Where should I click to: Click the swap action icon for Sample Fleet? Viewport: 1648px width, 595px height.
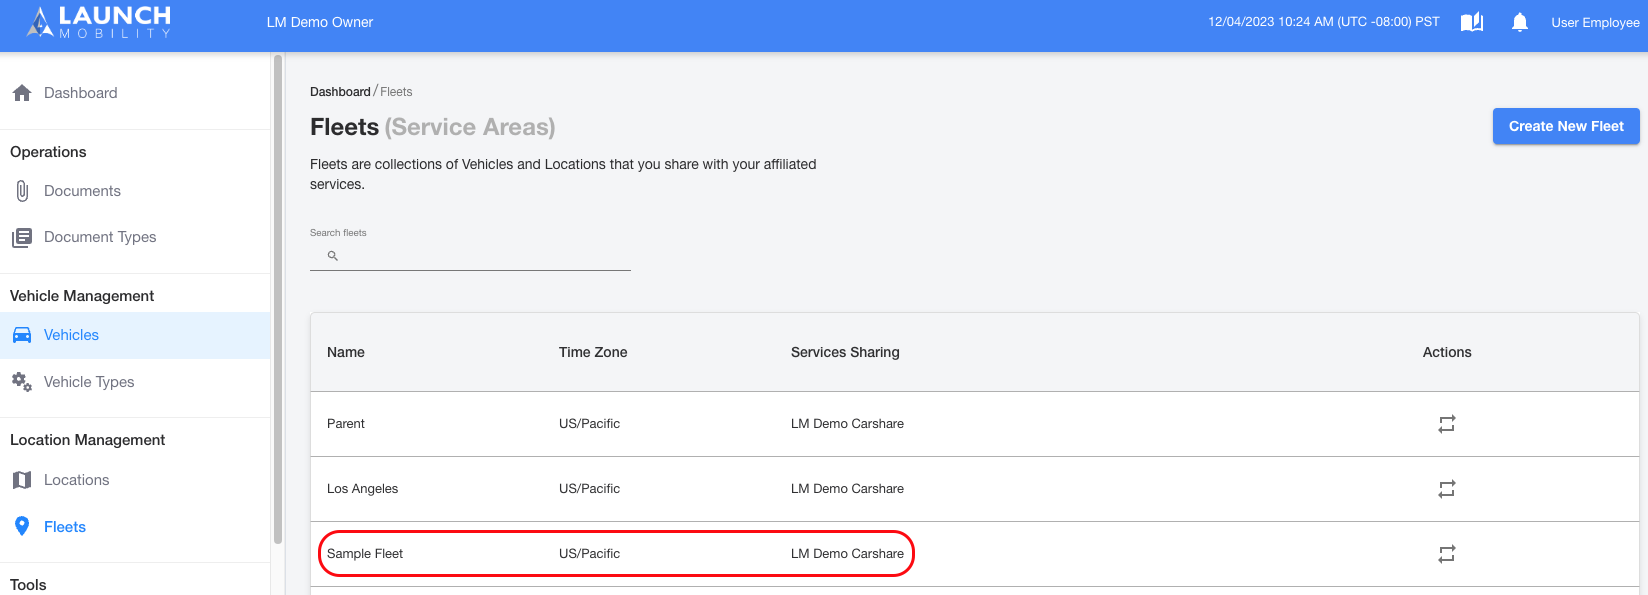coord(1447,554)
